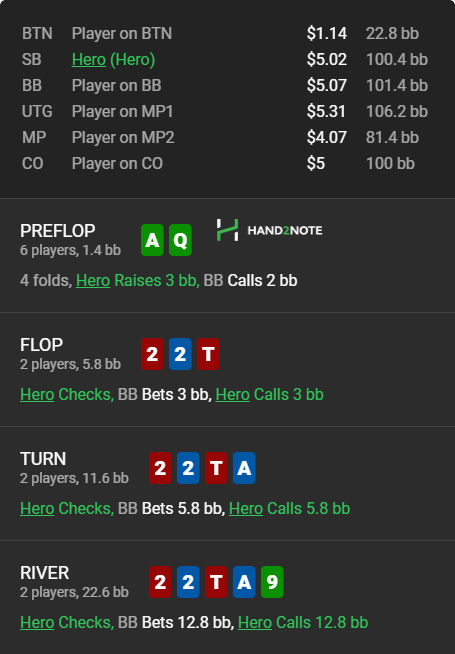Screen dimensions: 455x654
Task: Select the blue 2 card on flop
Action: (x=180, y=354)
